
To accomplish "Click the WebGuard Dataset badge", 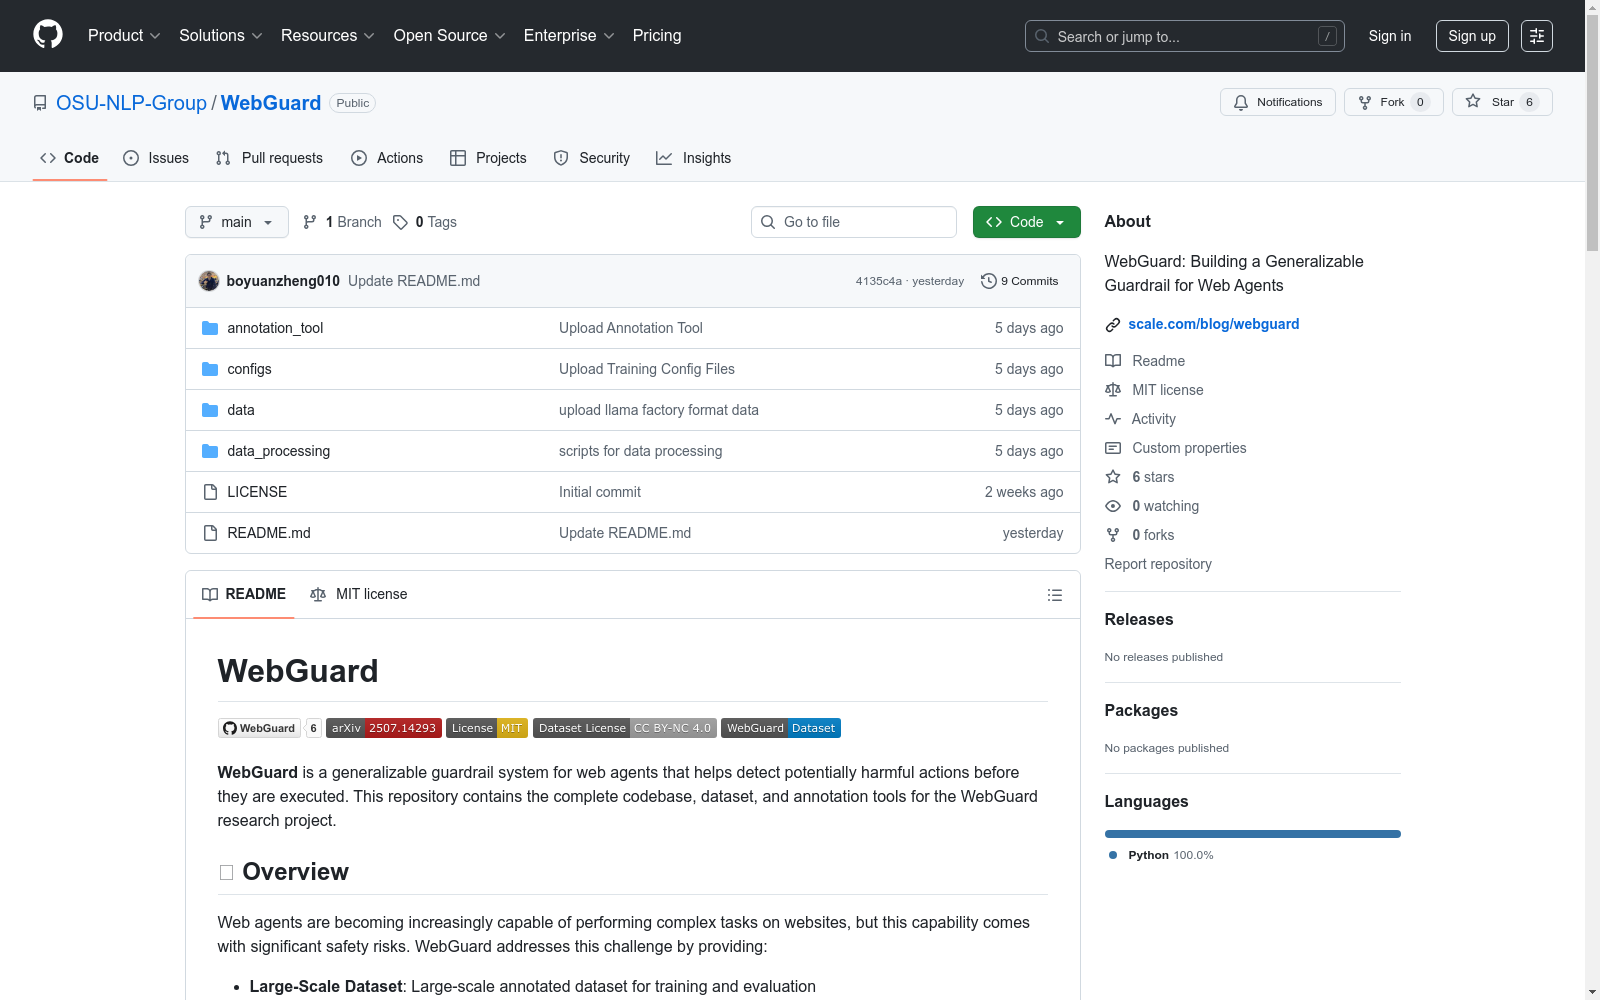I will [781, 728].
